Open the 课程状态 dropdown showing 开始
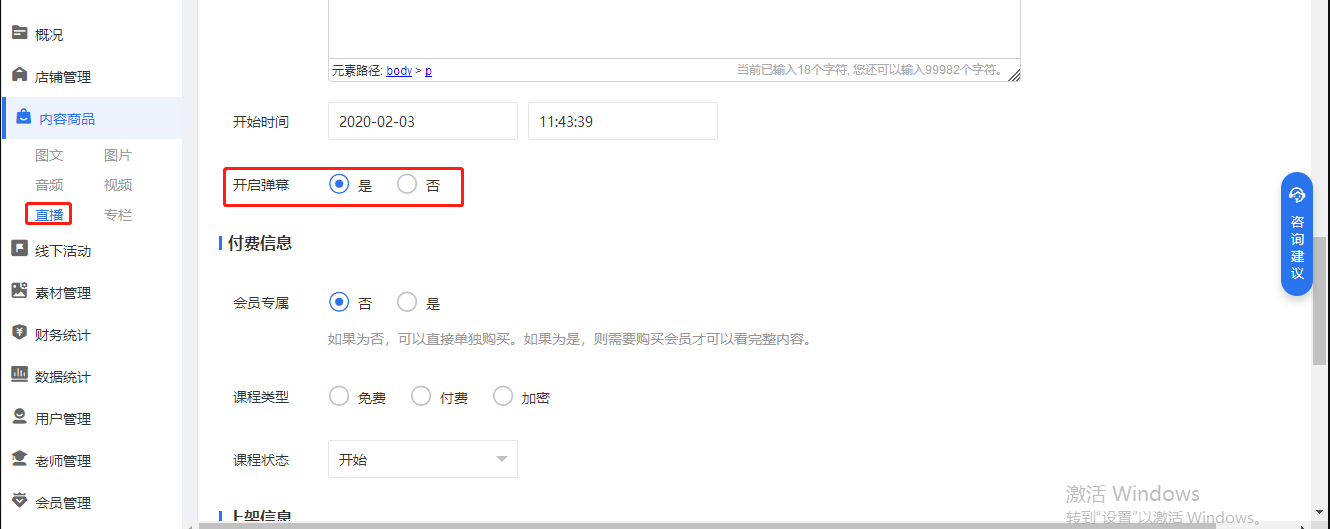 (423, 459)
